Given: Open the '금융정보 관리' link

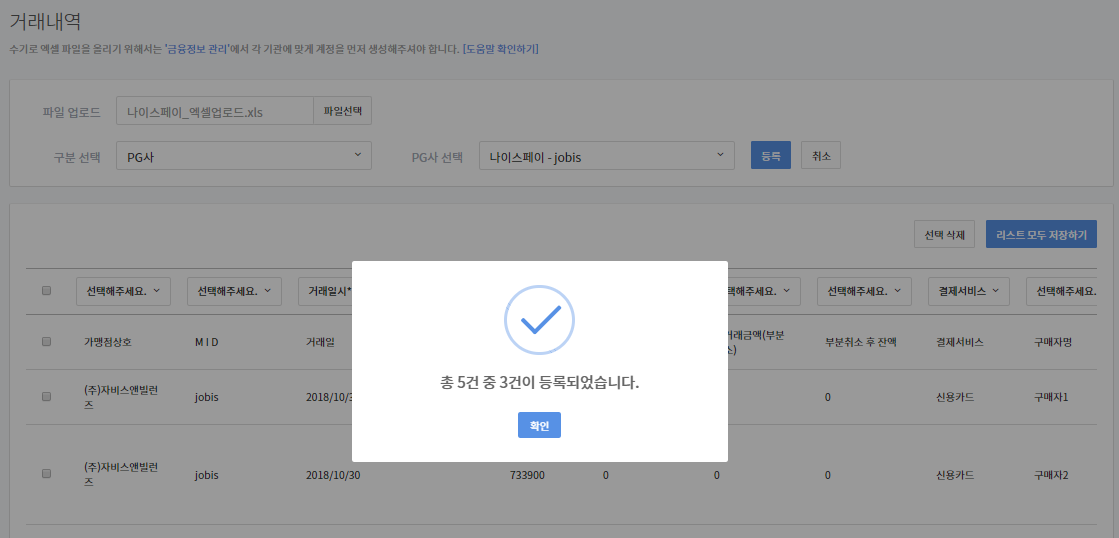Looking at the screenshot, I should click(198, 49).
